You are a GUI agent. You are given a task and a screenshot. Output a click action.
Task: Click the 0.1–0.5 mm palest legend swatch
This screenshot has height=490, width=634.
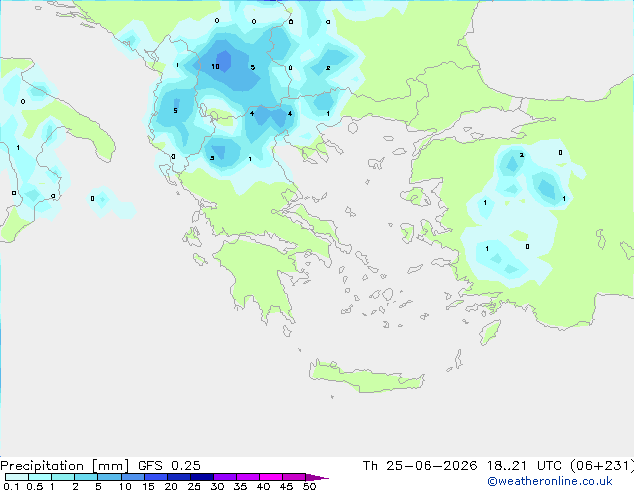point(17,477)
